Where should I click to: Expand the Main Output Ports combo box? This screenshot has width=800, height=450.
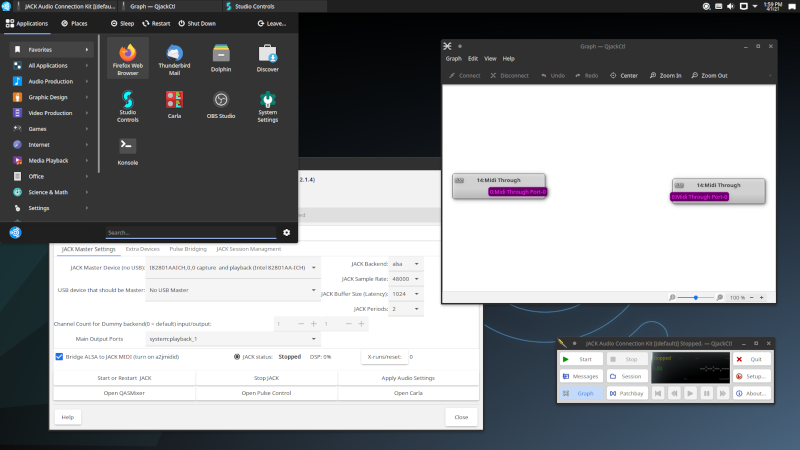coord(232,339)
